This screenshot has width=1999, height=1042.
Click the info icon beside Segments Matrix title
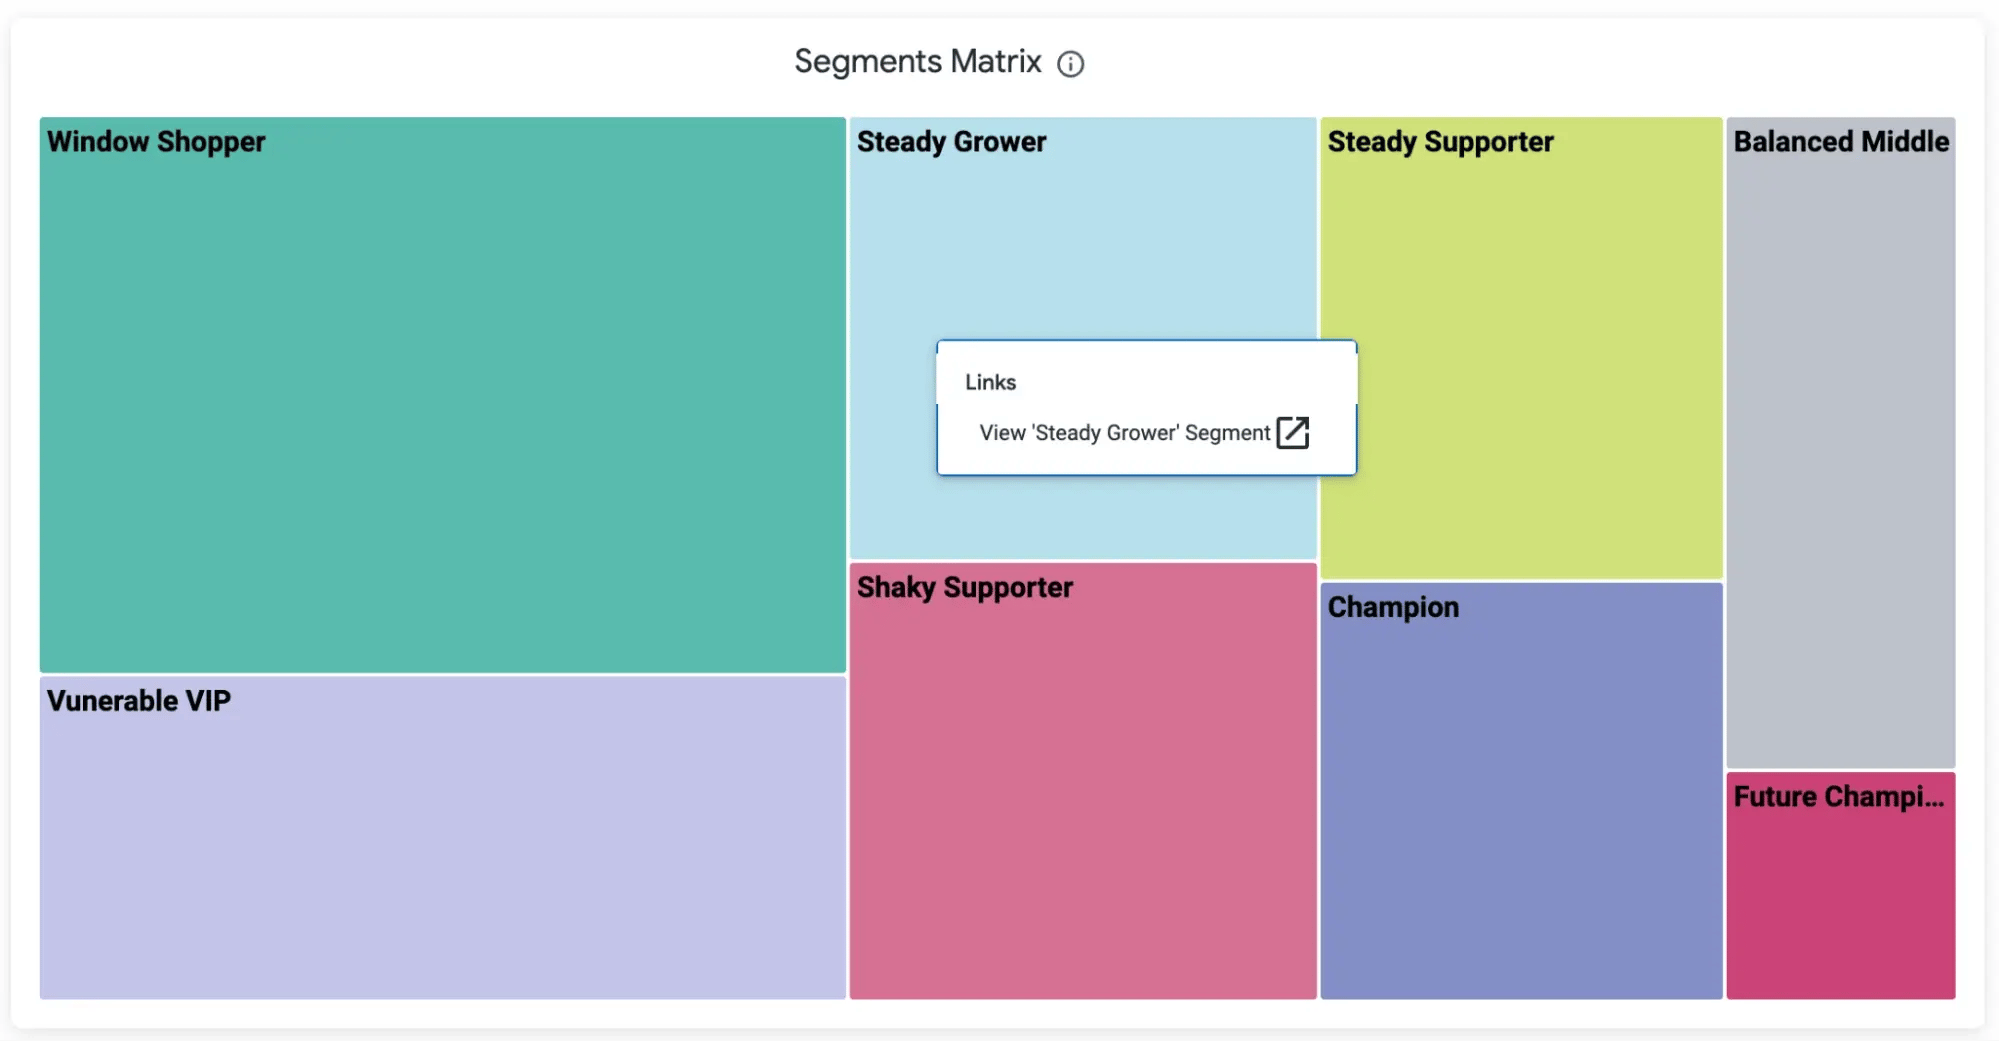tap(1071, 63)
